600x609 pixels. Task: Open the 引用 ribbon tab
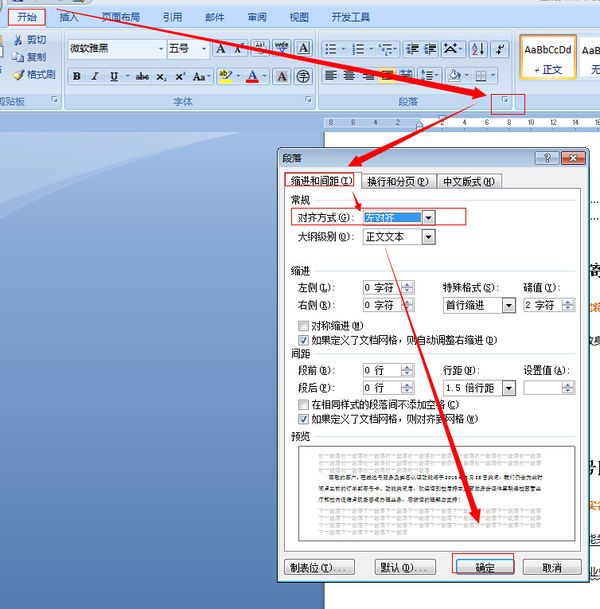[172, 17]
